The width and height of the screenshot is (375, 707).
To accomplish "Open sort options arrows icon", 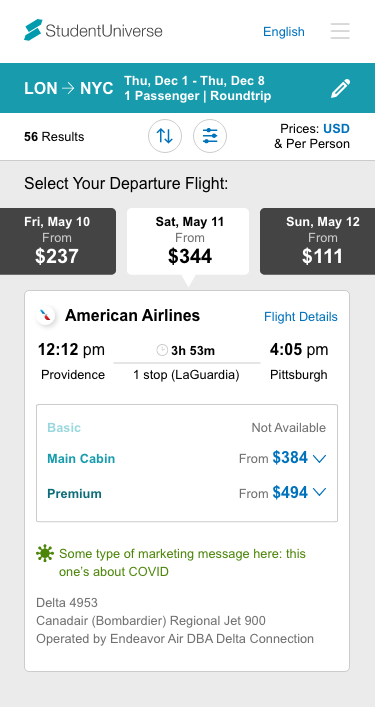I will pos(165,136).
